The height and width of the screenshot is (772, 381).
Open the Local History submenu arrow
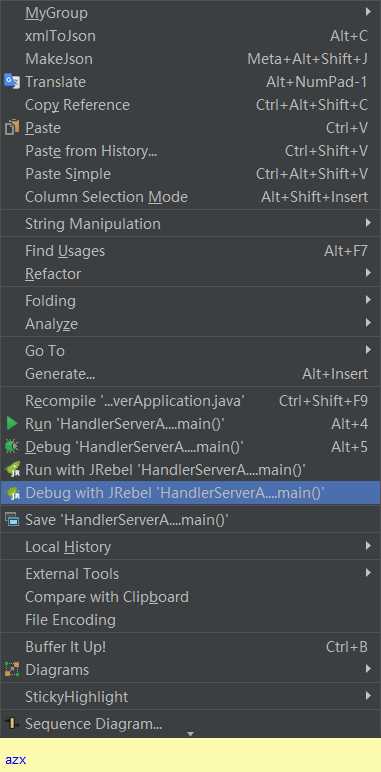click(x=368, y=546)
